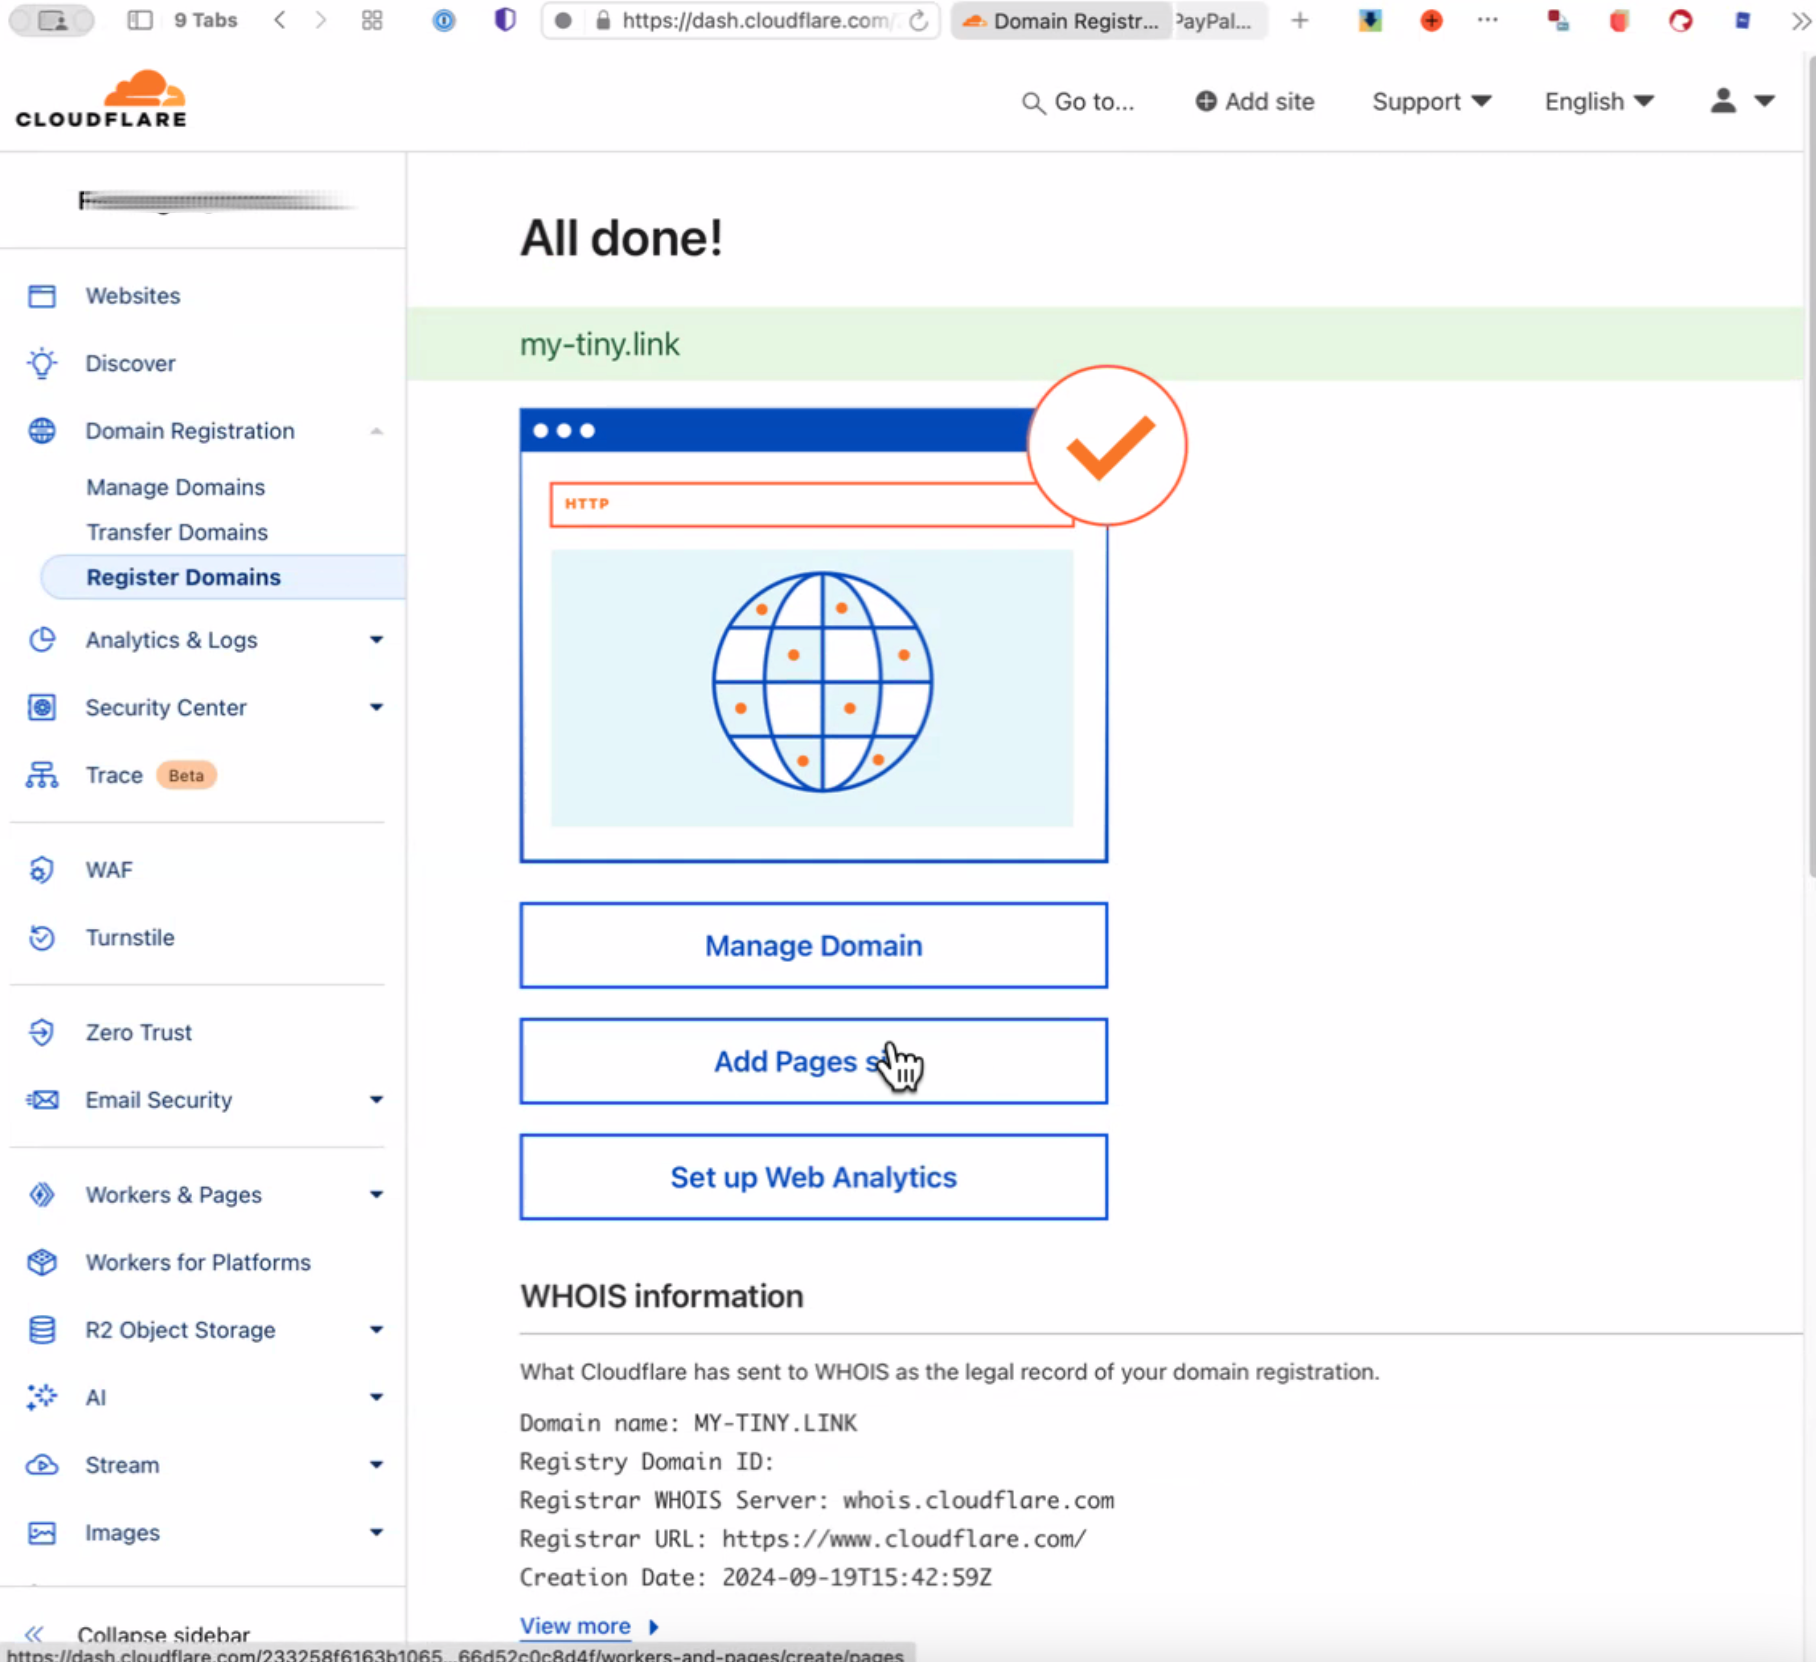Click the Analytics & Logs chart icon
The height and width of the screenshot is (1662, 1816).
point(42,640)
